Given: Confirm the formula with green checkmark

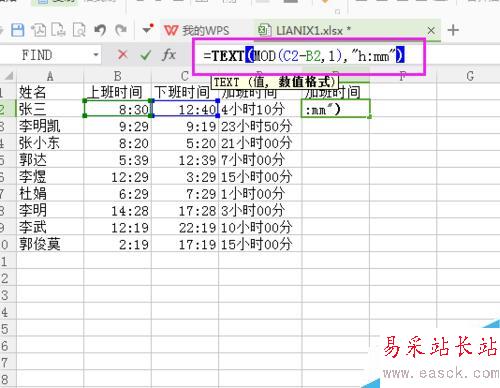Looking at the screenshot, I should click(145, 55).
